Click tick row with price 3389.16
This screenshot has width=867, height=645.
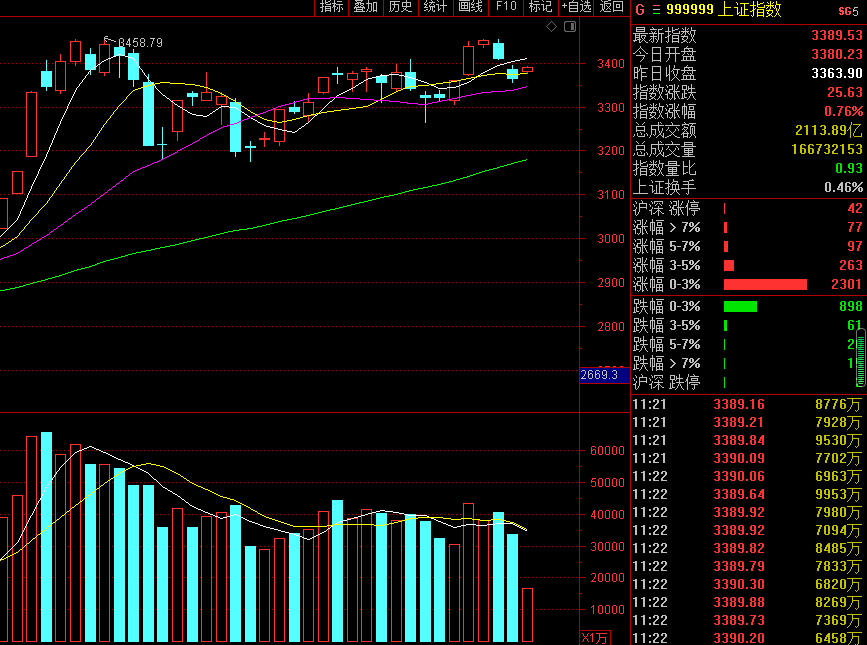(x=748, y=405)
